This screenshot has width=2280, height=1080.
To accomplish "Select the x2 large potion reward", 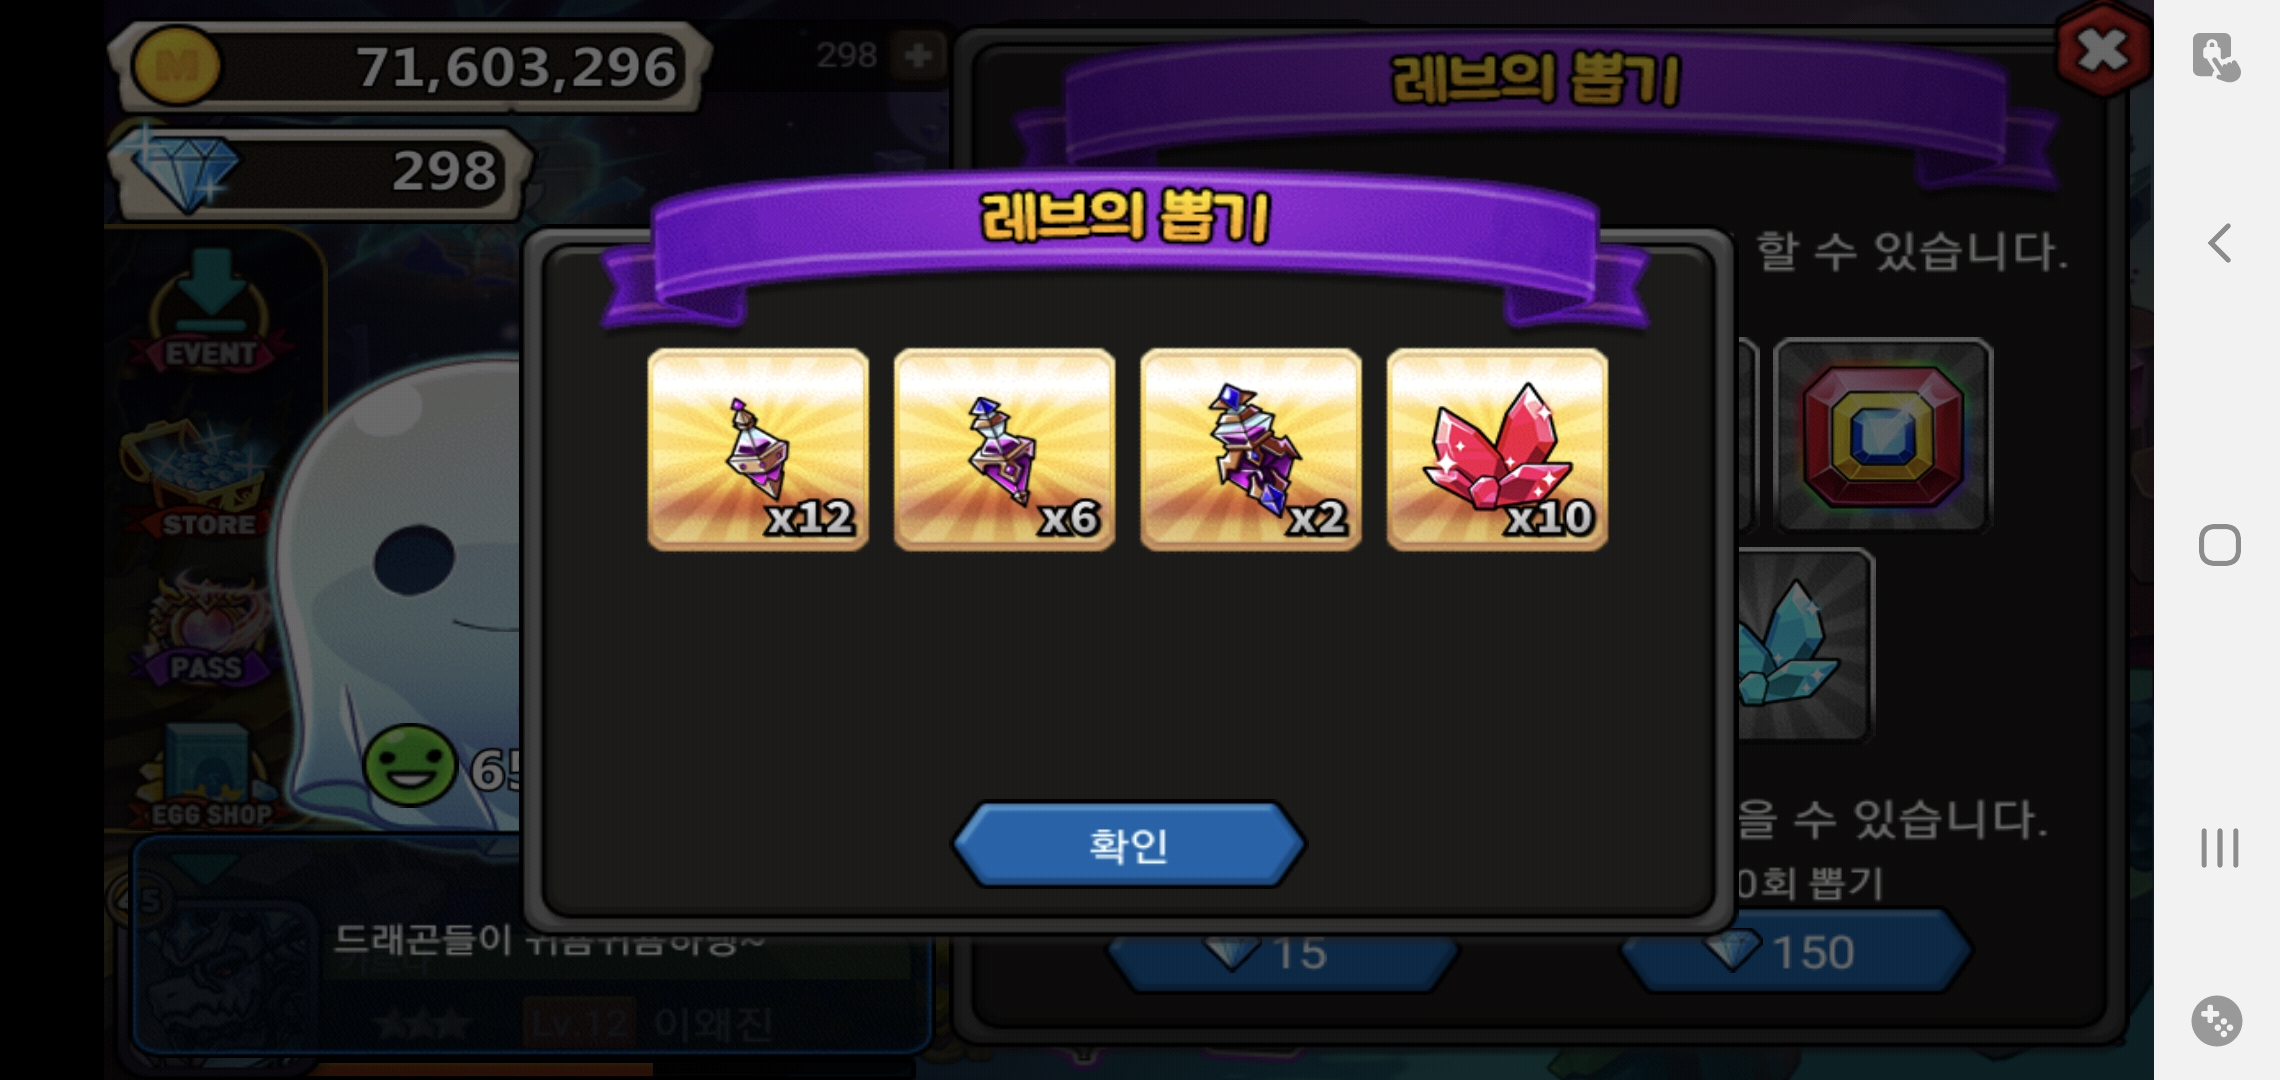I will point(1250,449).
